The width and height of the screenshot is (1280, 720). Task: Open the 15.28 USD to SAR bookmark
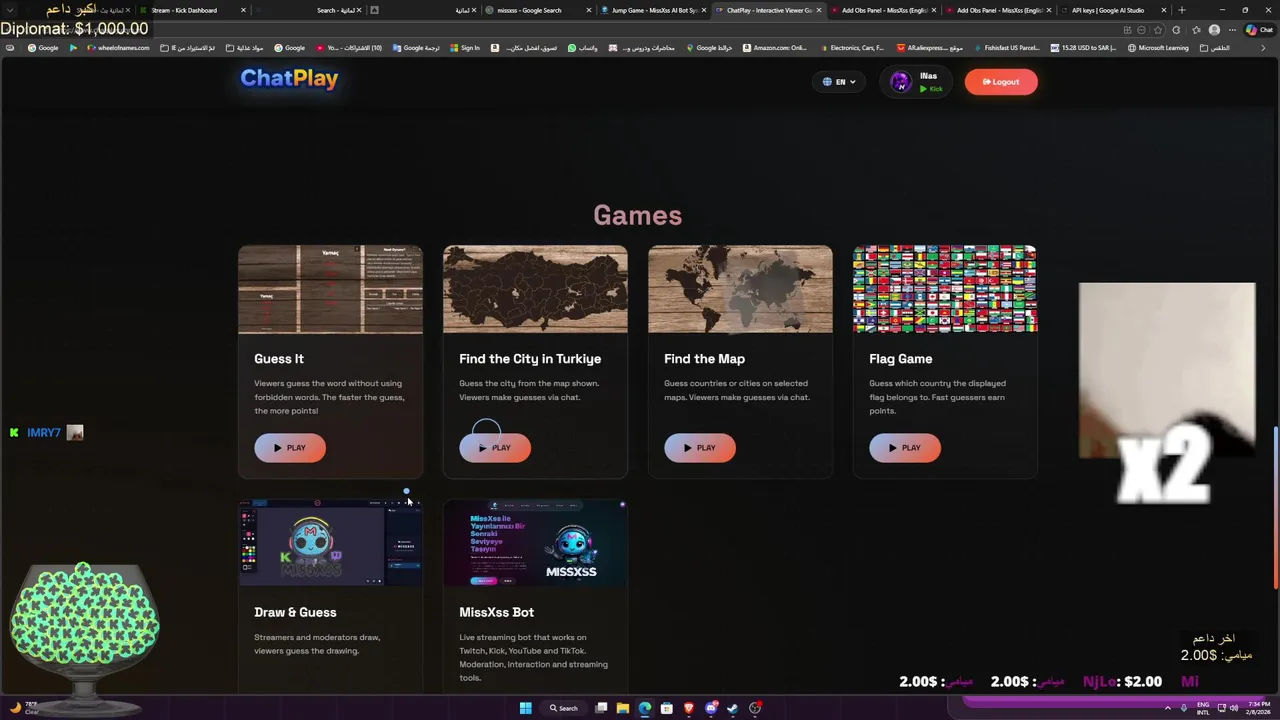[x=1083, y=48]
